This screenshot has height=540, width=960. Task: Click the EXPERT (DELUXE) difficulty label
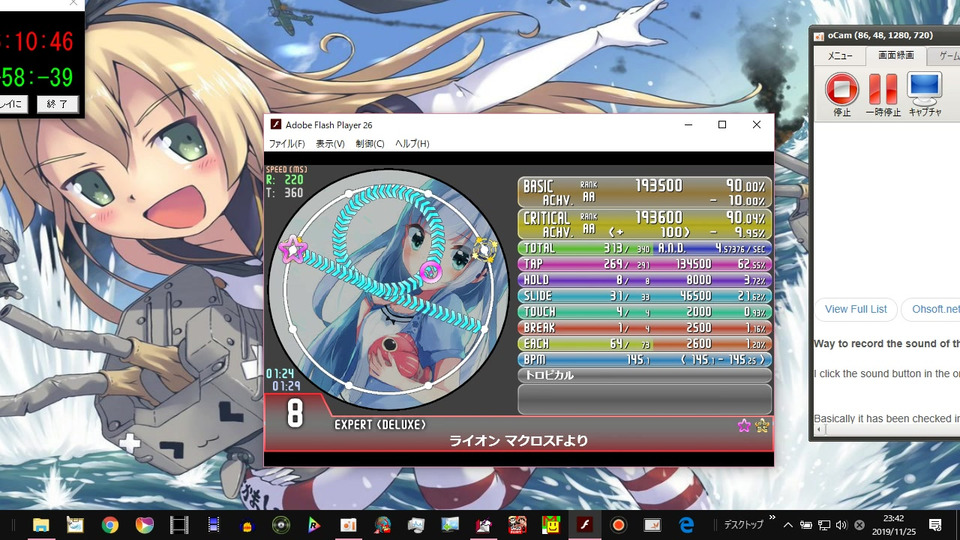pyautogui.click(x=380, y=425)
